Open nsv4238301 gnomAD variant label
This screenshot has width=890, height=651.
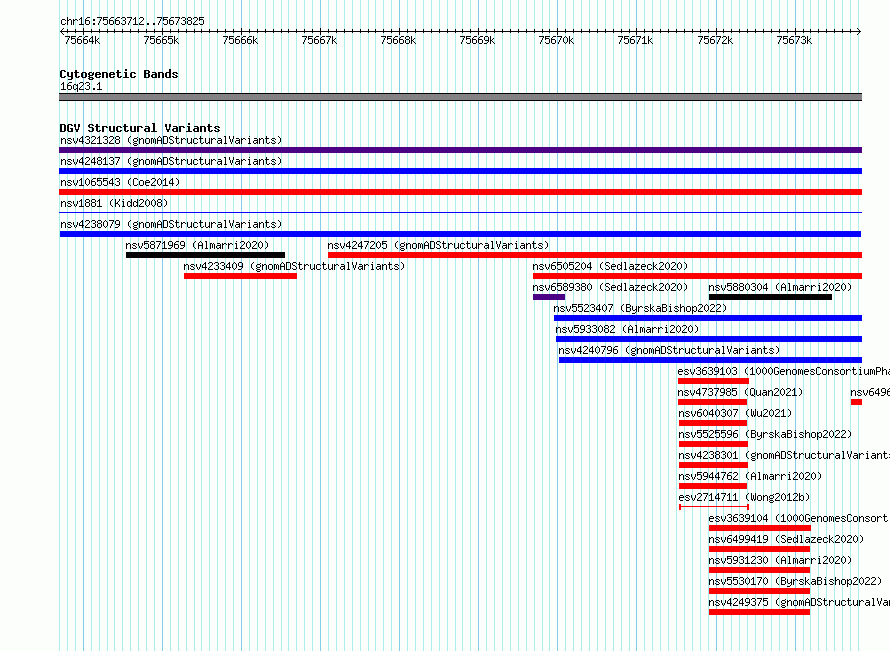click(784, 455)
